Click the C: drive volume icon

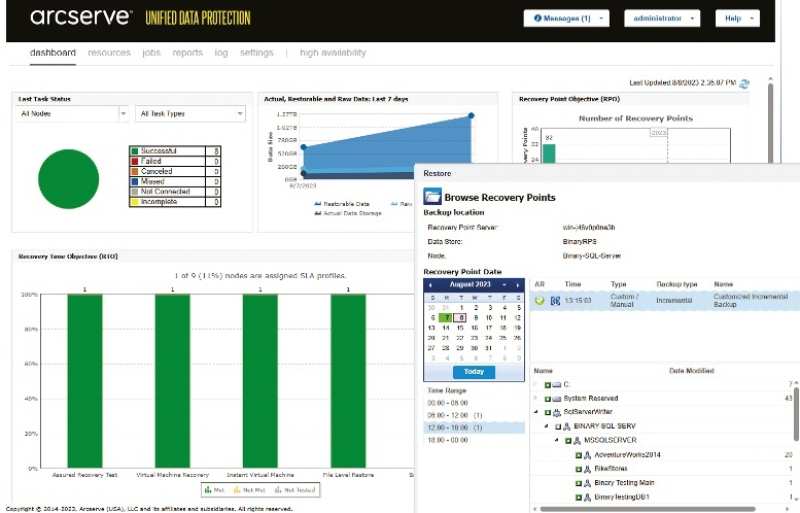click(x=556, y=384)
